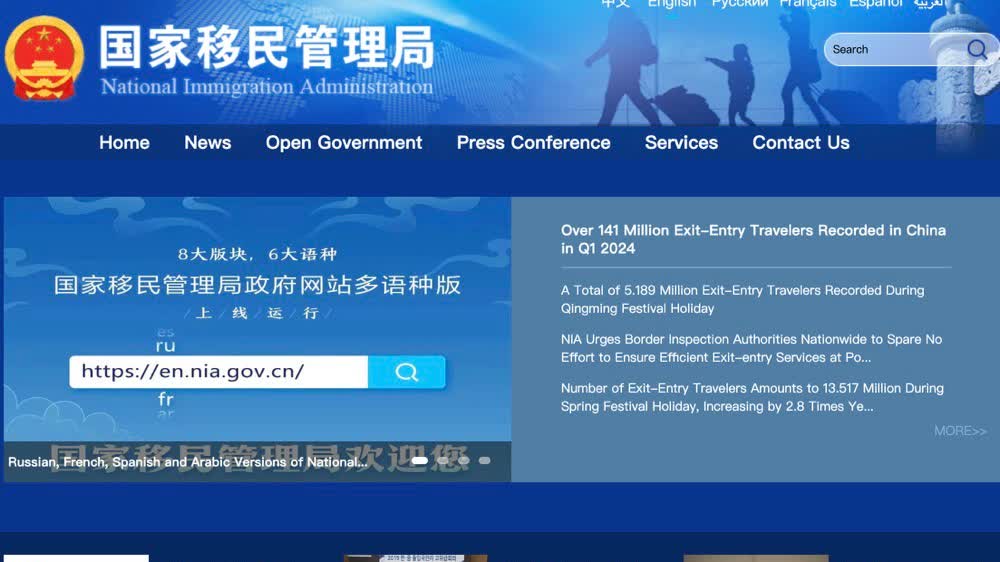Open the News menu item
Screen dimensions: 1000x562
(207, 142)
